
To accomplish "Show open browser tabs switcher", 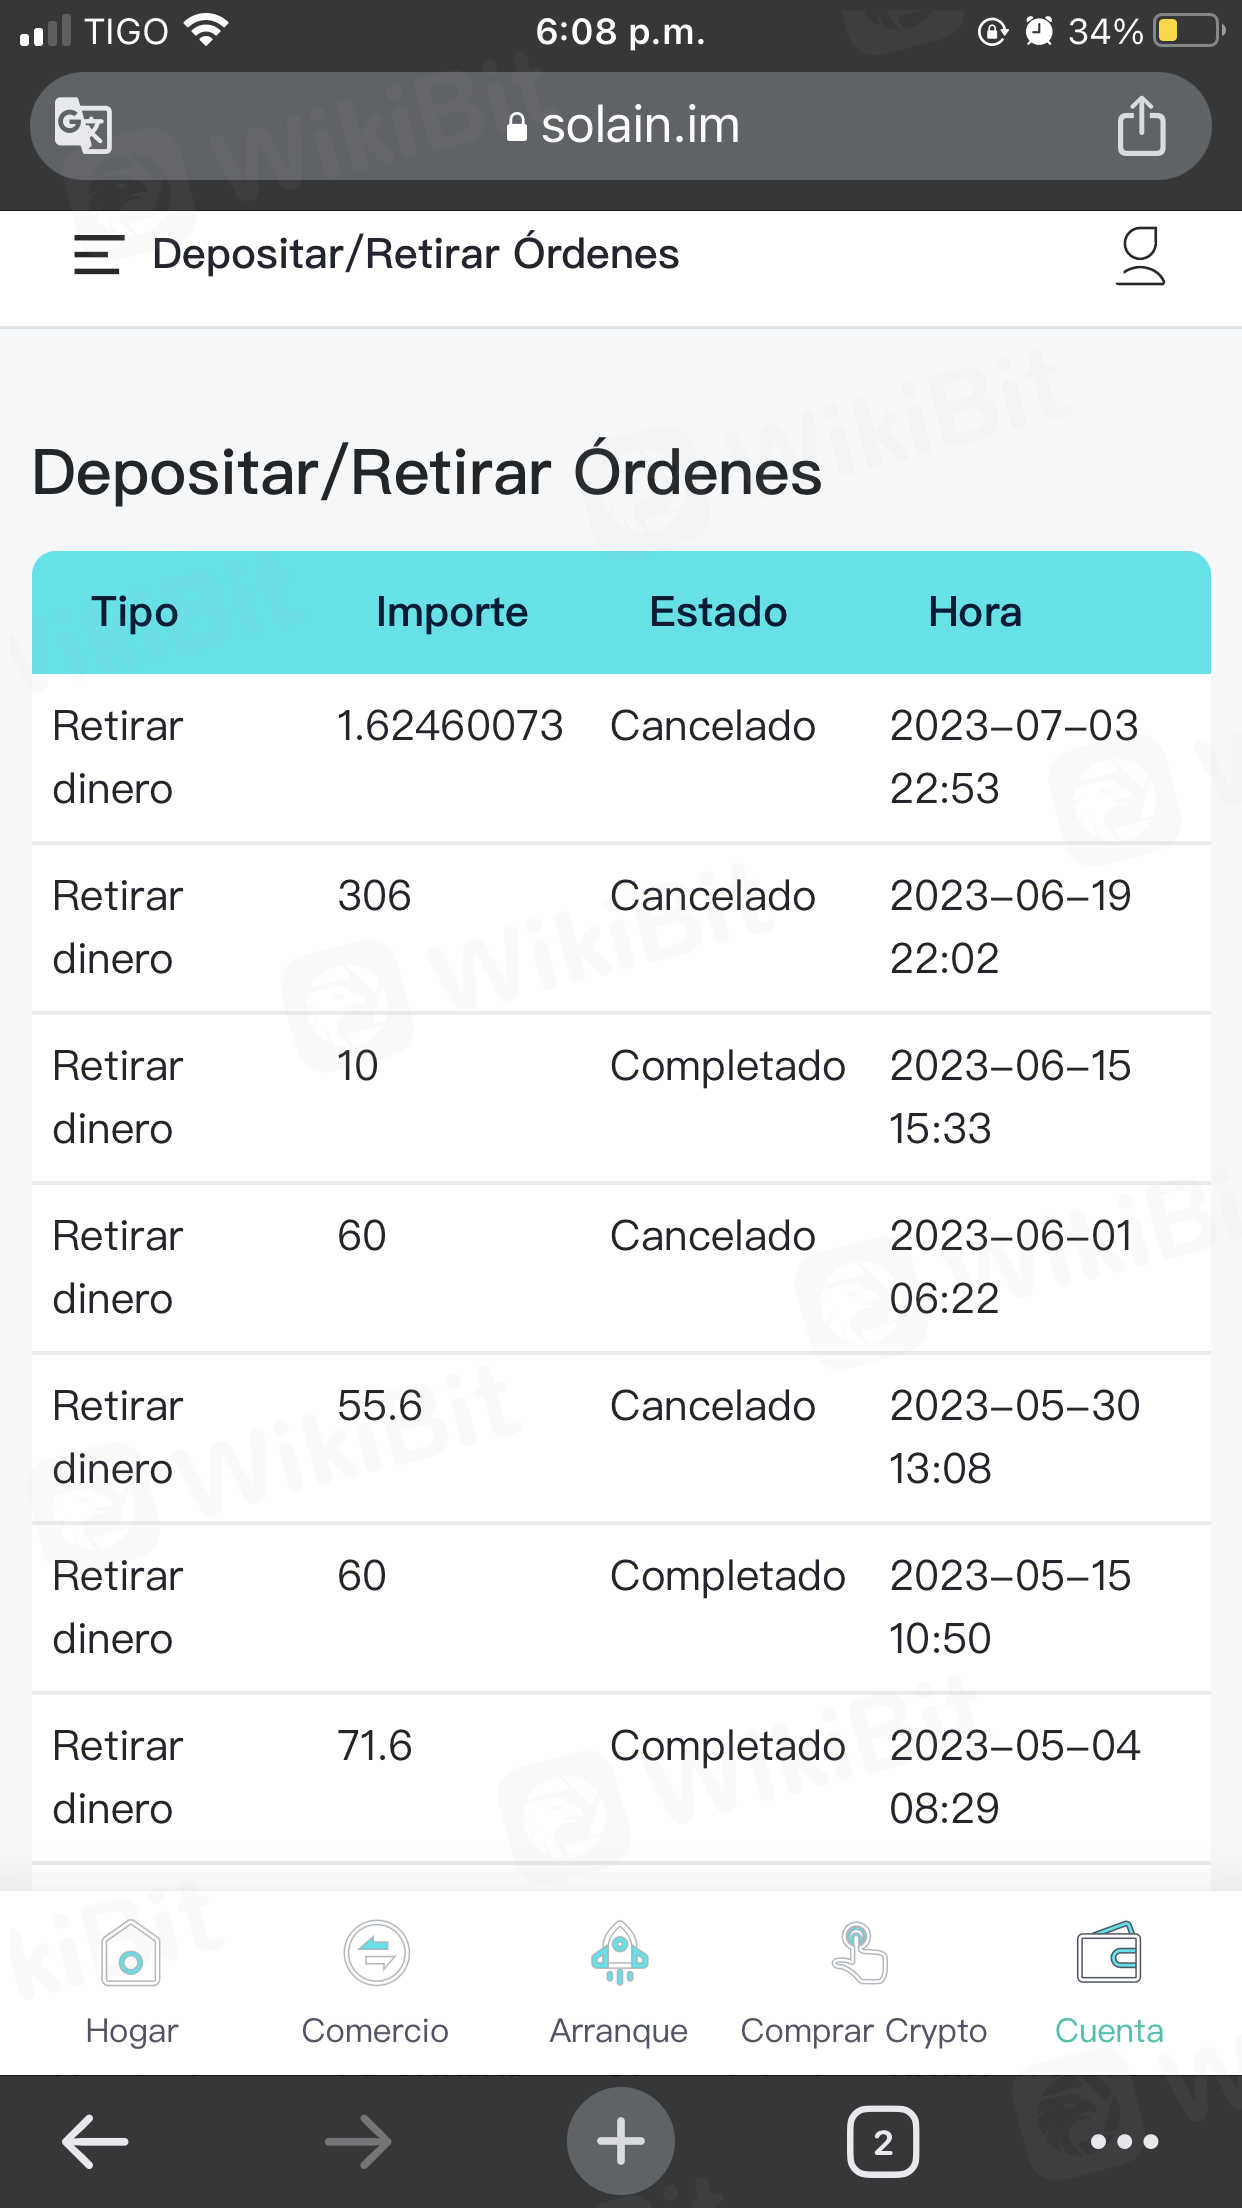I will (x=882, y=2141).
